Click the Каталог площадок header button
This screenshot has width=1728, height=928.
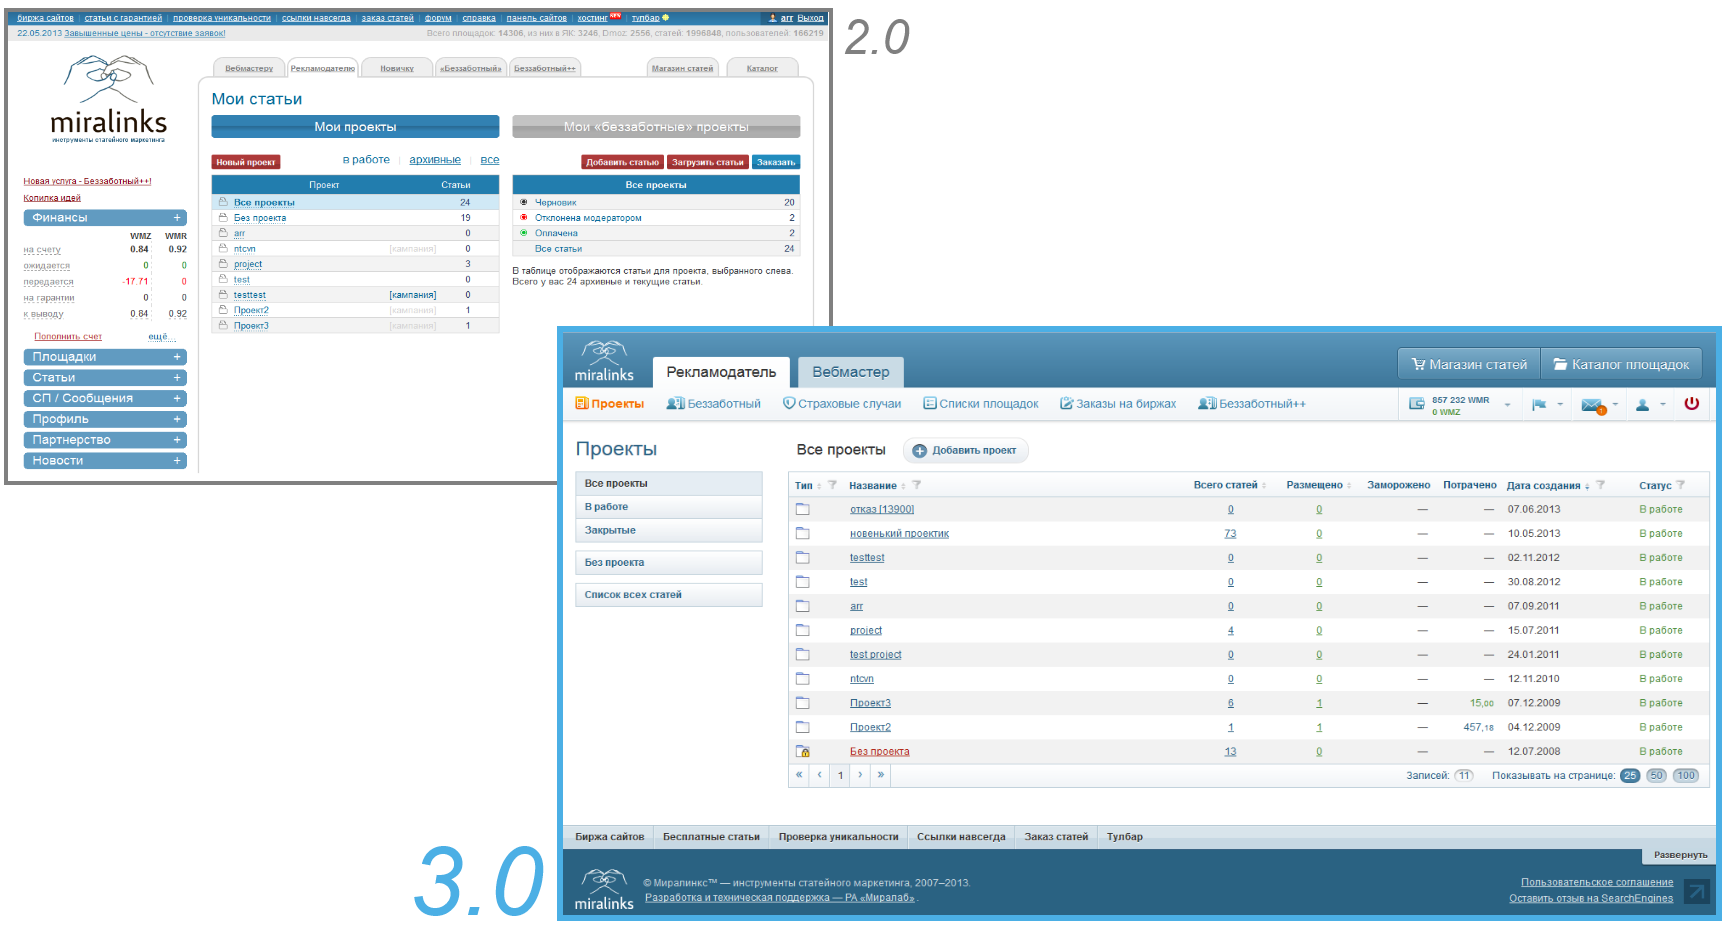point(1621,365)
